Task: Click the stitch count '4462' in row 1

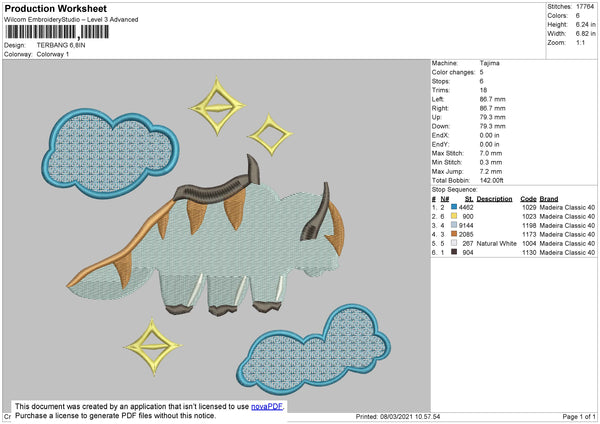Action: click(466, 207)
